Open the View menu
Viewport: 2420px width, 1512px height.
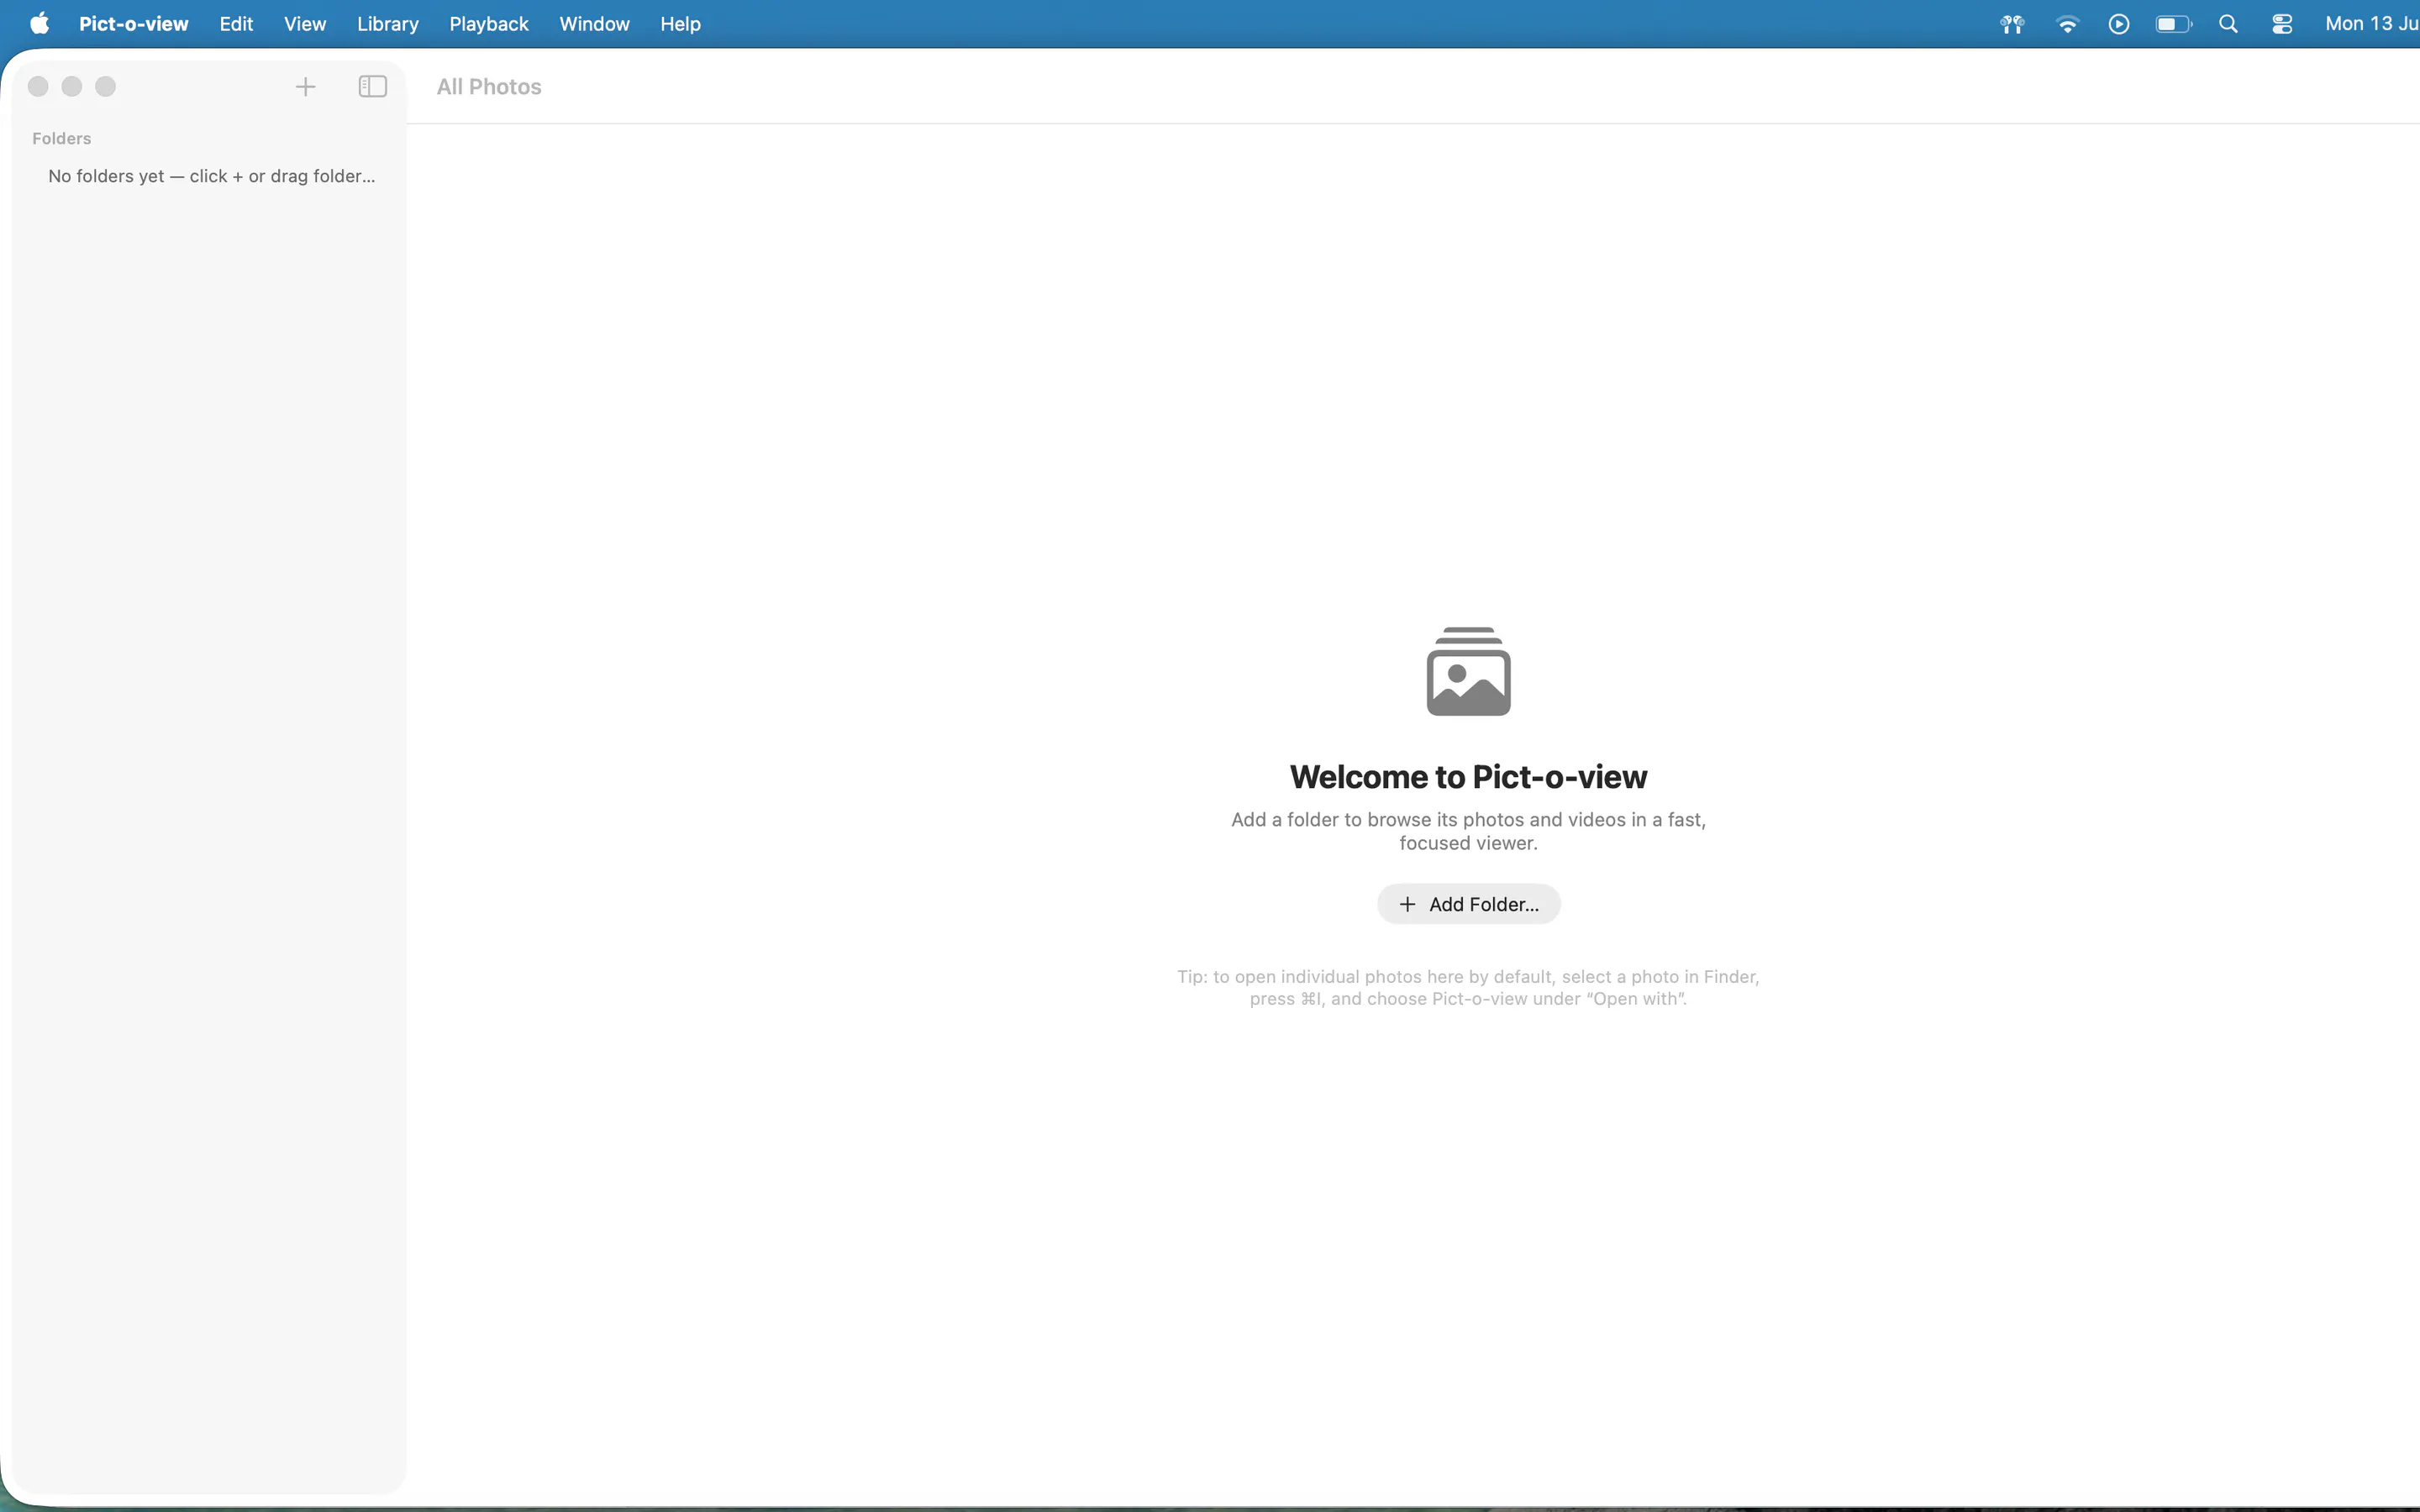(x=305, y=23)
